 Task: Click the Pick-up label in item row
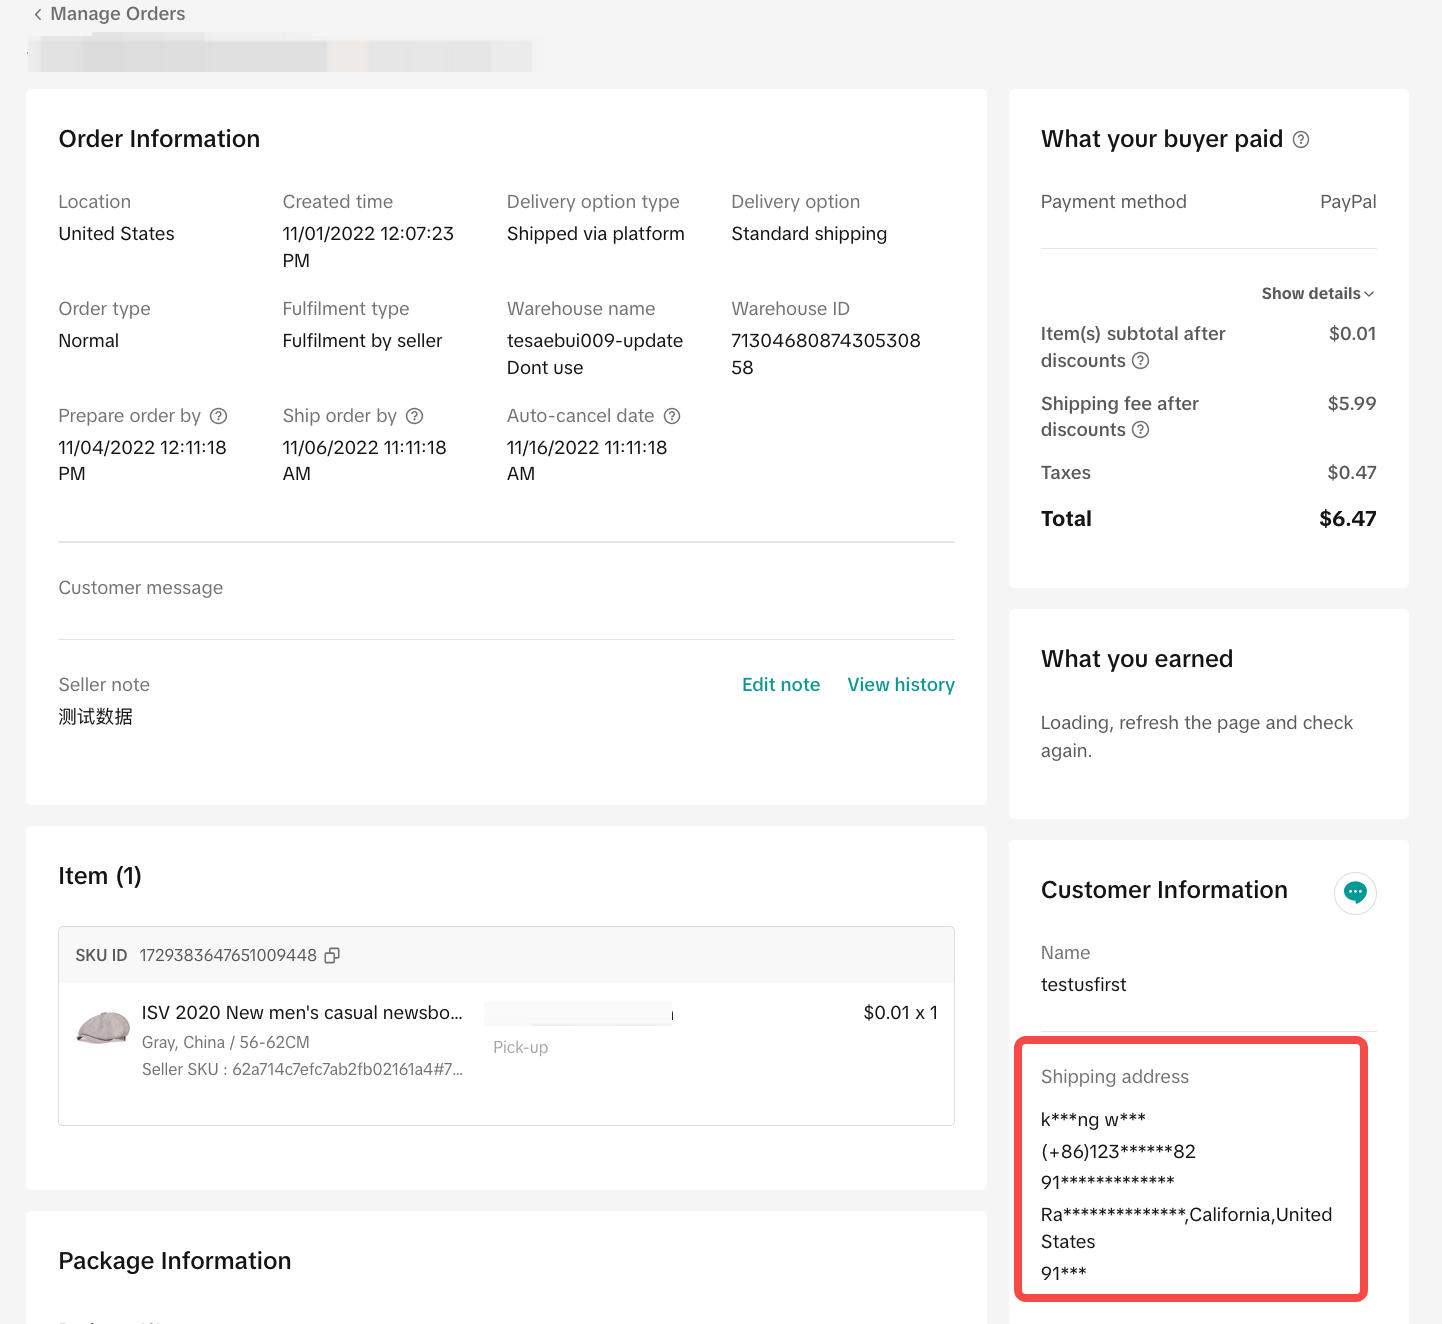point(520,1048)
